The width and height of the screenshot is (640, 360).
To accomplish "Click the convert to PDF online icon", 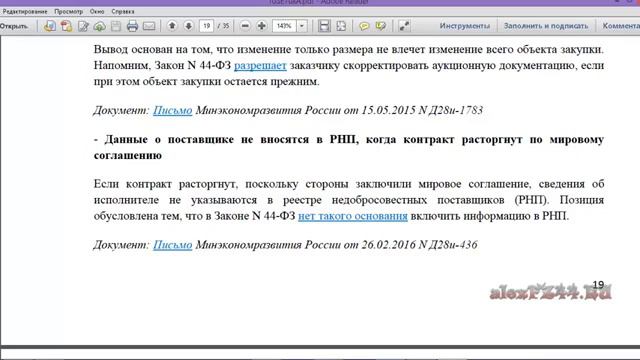I will pos(50,26).
